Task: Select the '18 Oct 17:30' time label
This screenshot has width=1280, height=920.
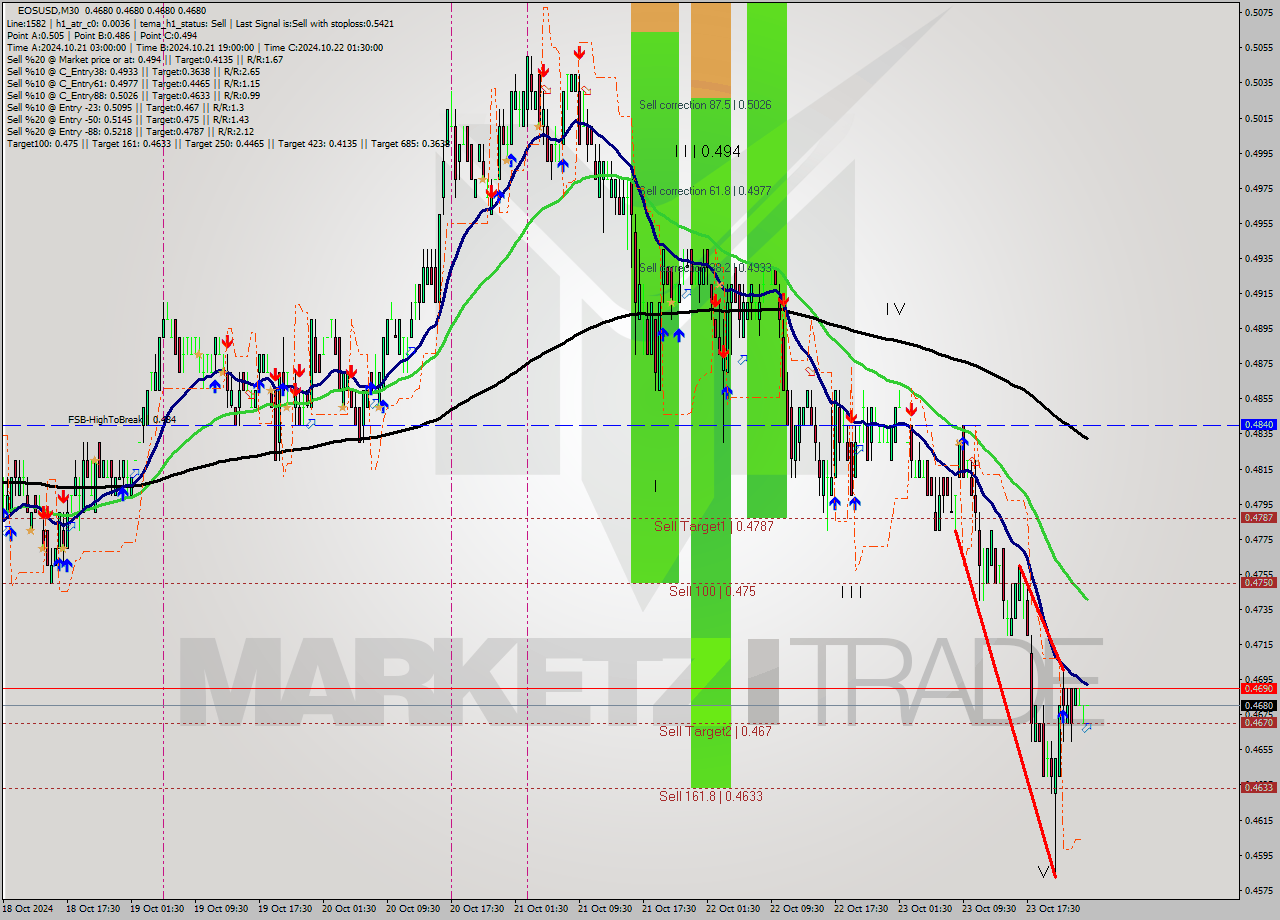Action: pos(92,909)
